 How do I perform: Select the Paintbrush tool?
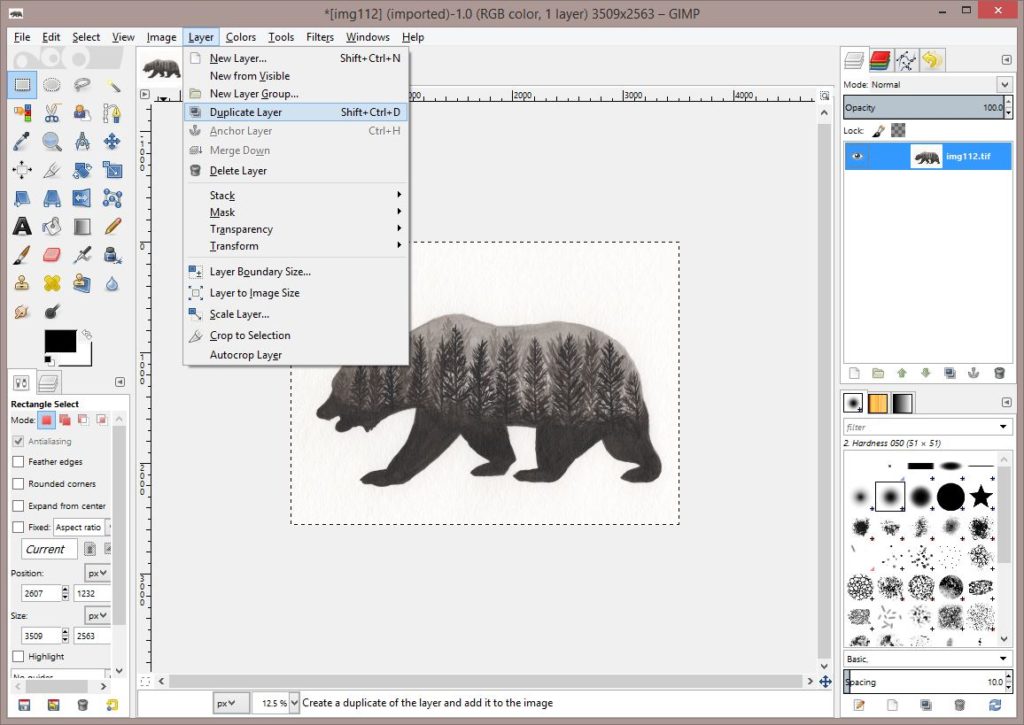22,255
